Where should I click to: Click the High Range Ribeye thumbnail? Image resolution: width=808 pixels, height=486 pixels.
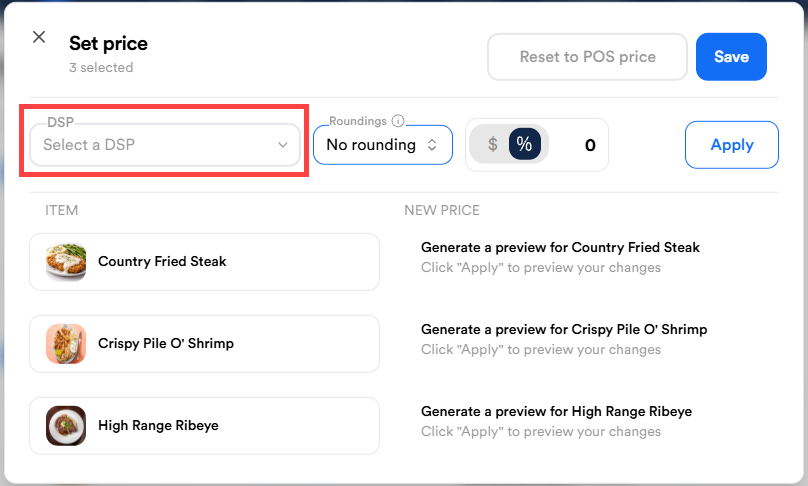(x=66, y=426)
